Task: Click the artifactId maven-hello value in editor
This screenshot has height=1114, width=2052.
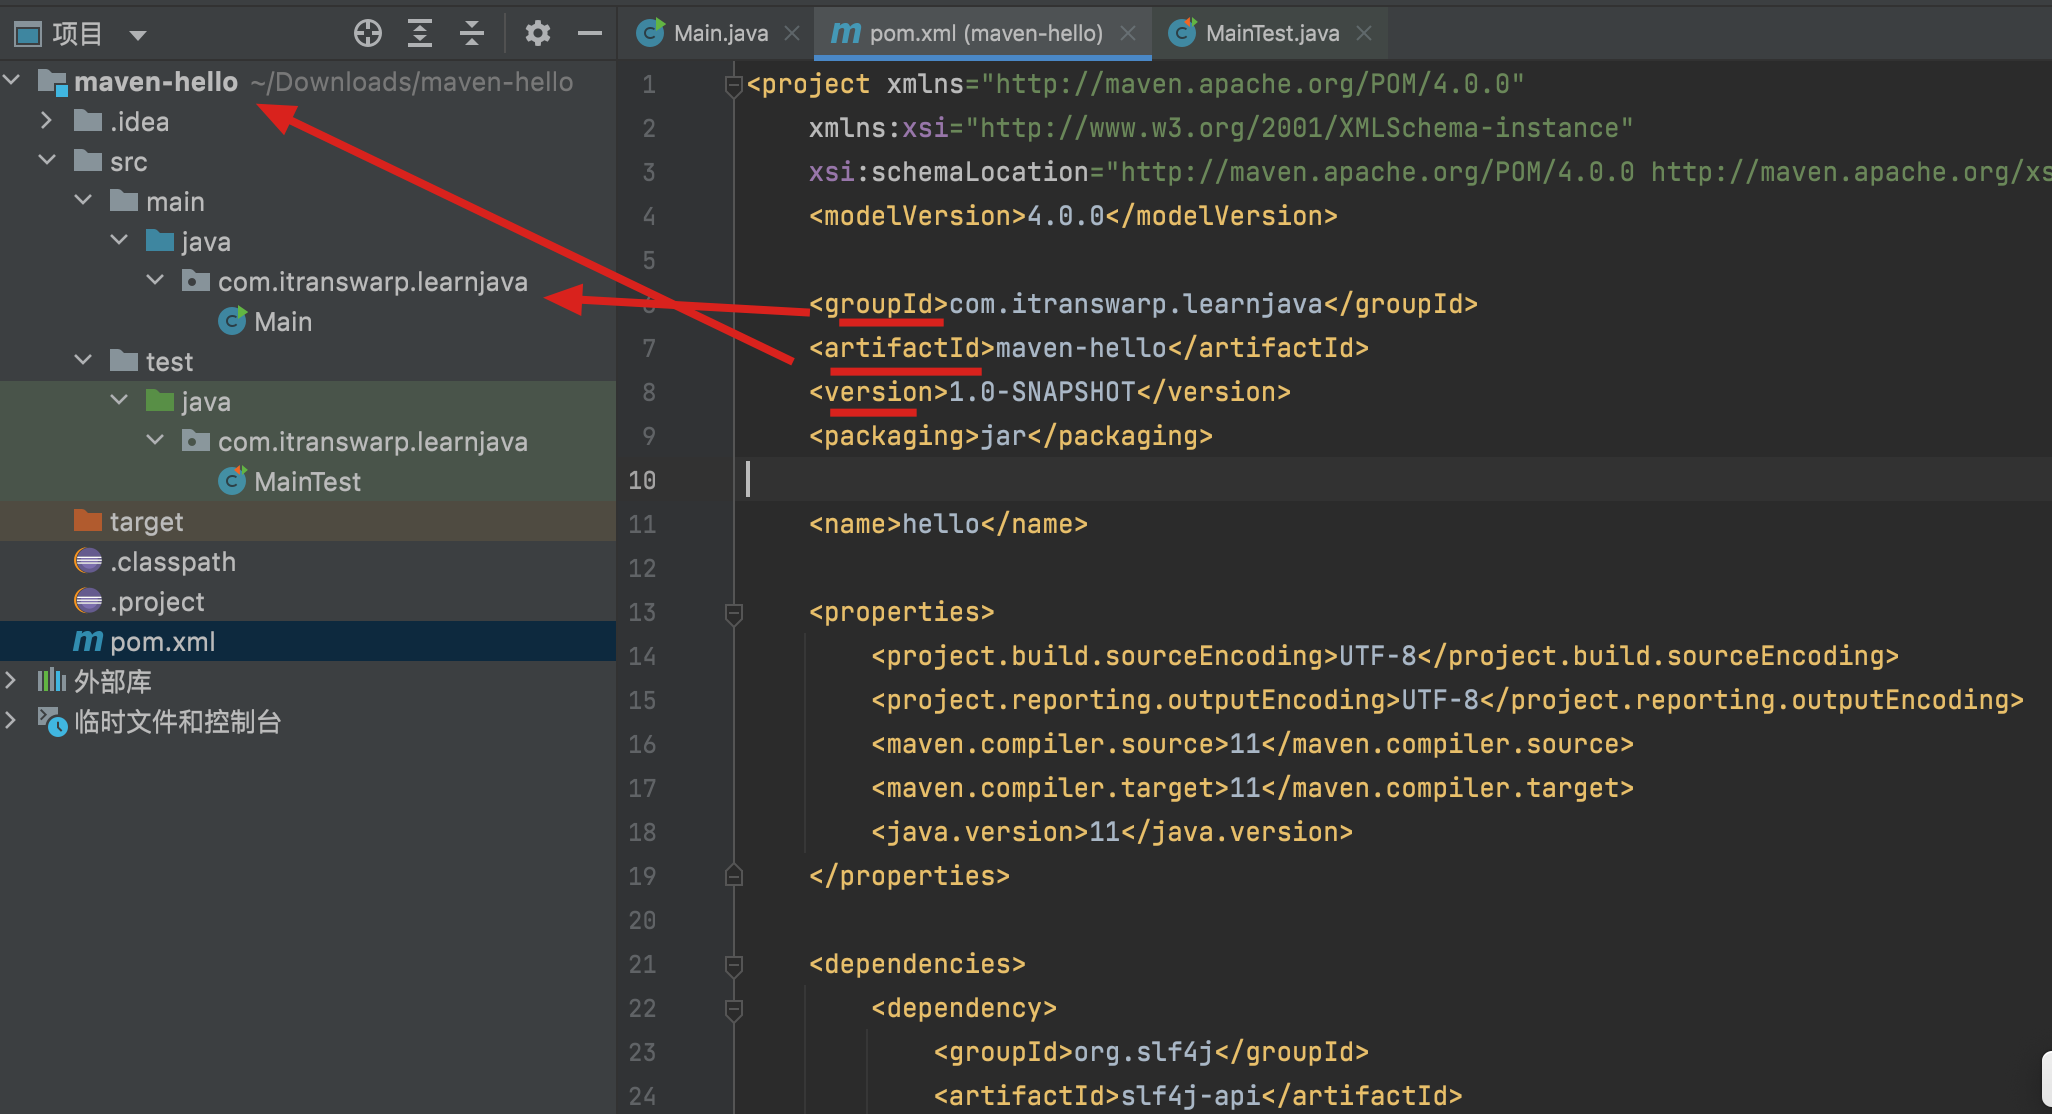Action: [x=1081, y=348]
